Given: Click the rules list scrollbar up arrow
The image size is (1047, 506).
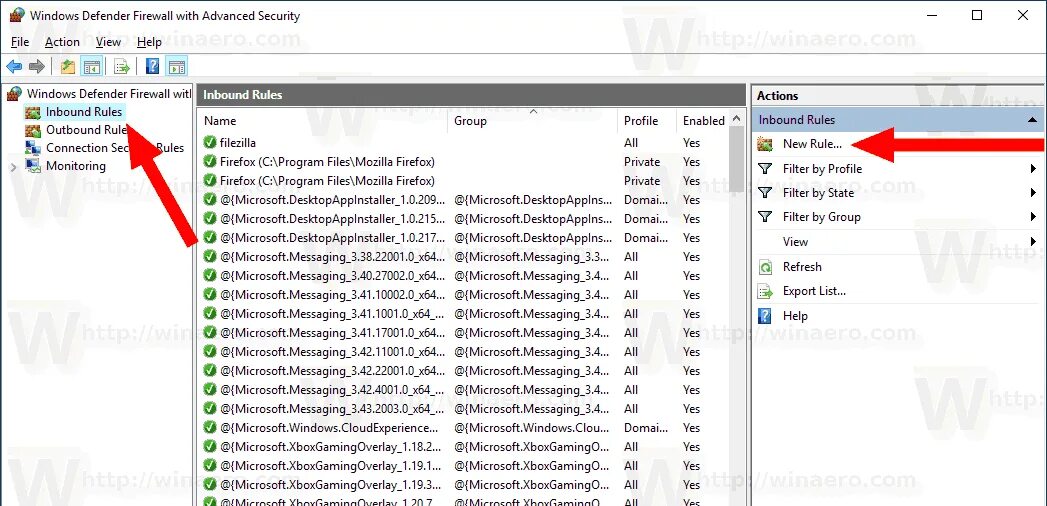Looking at the screenshot, I should pos(737,120).
